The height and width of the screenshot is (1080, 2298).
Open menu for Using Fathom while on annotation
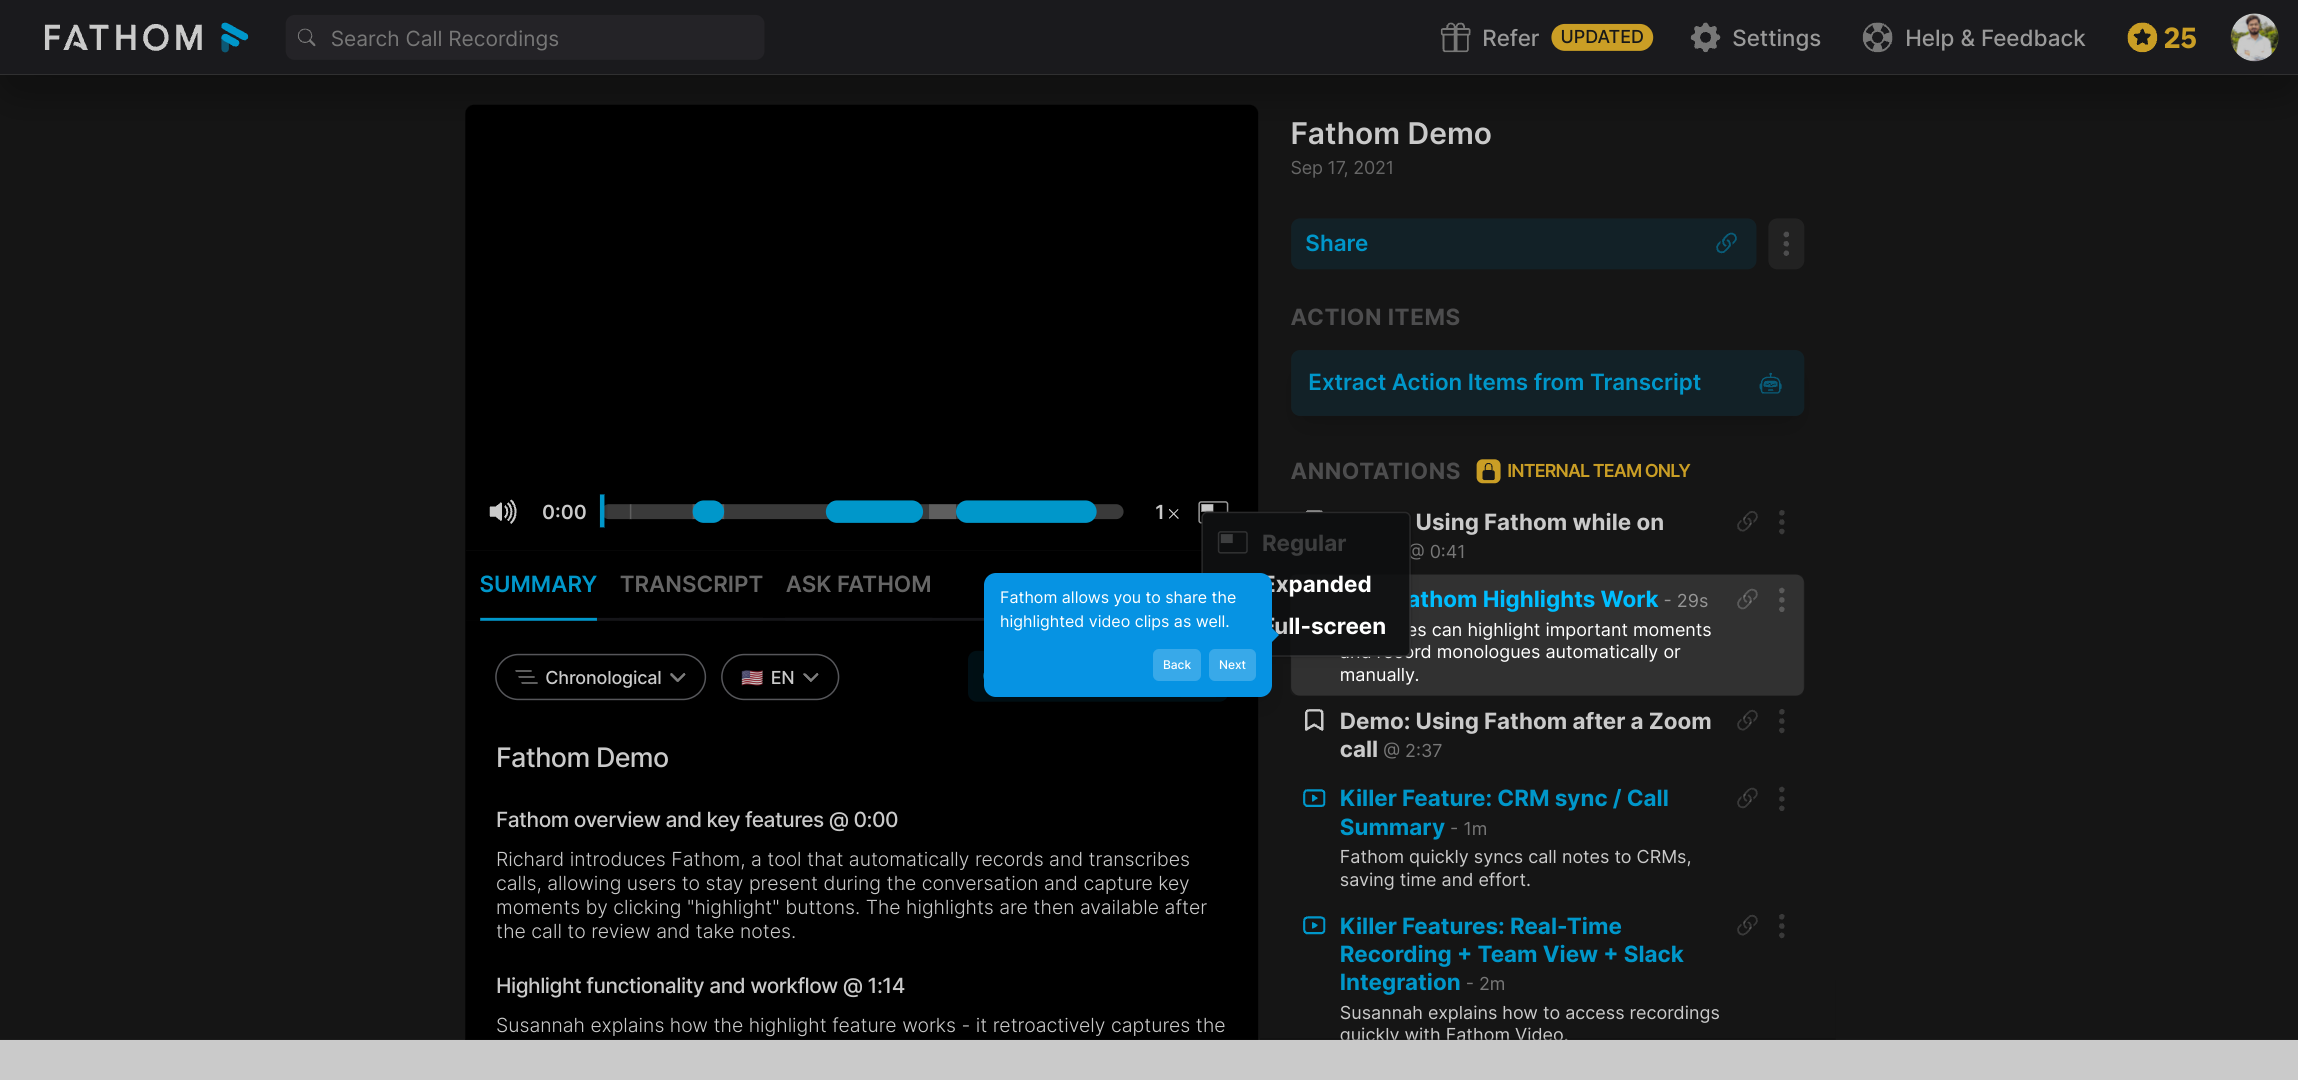(1782, 521)
